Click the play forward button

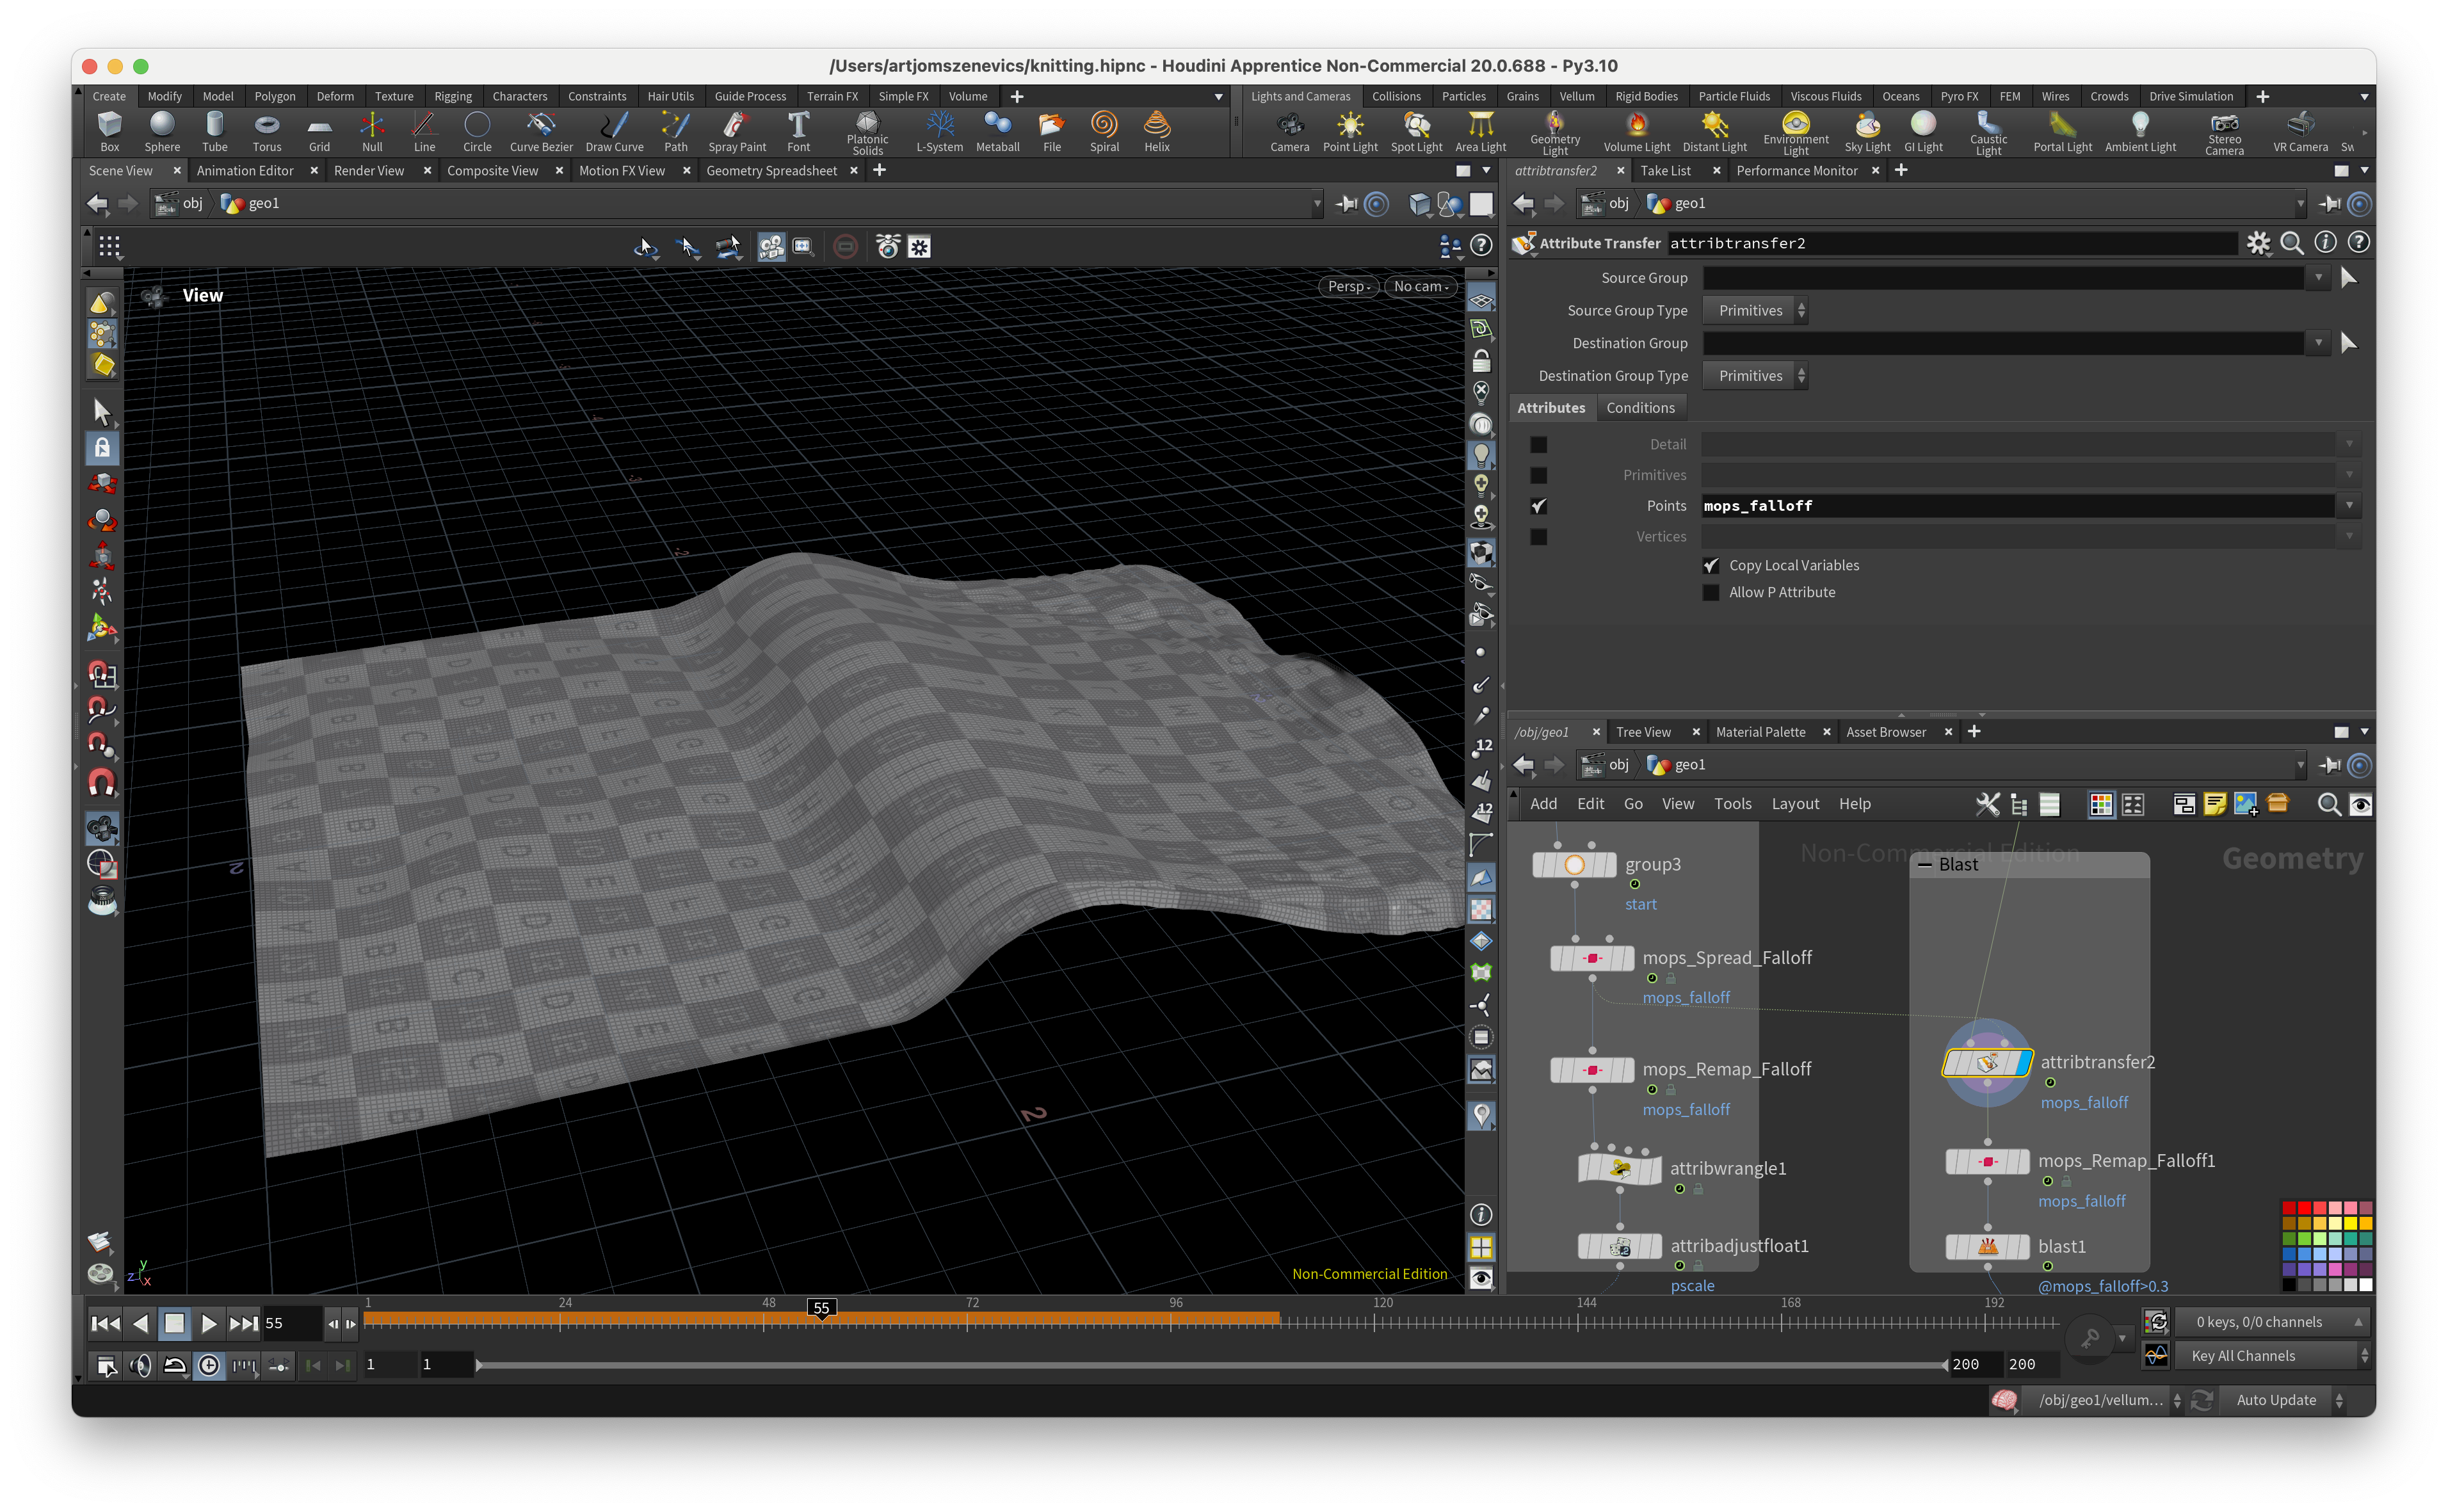coord(208,1323)
